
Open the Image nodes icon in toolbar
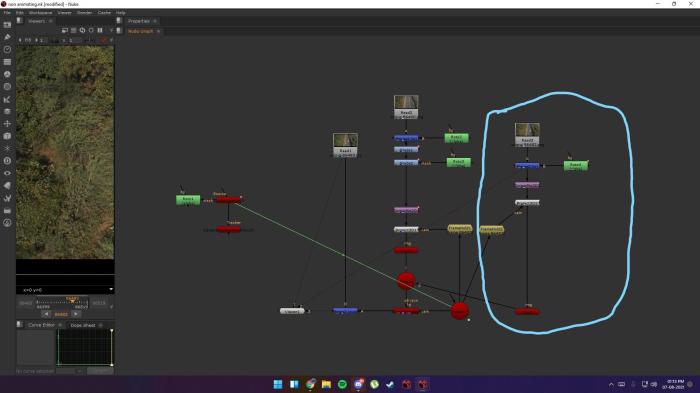7,25
